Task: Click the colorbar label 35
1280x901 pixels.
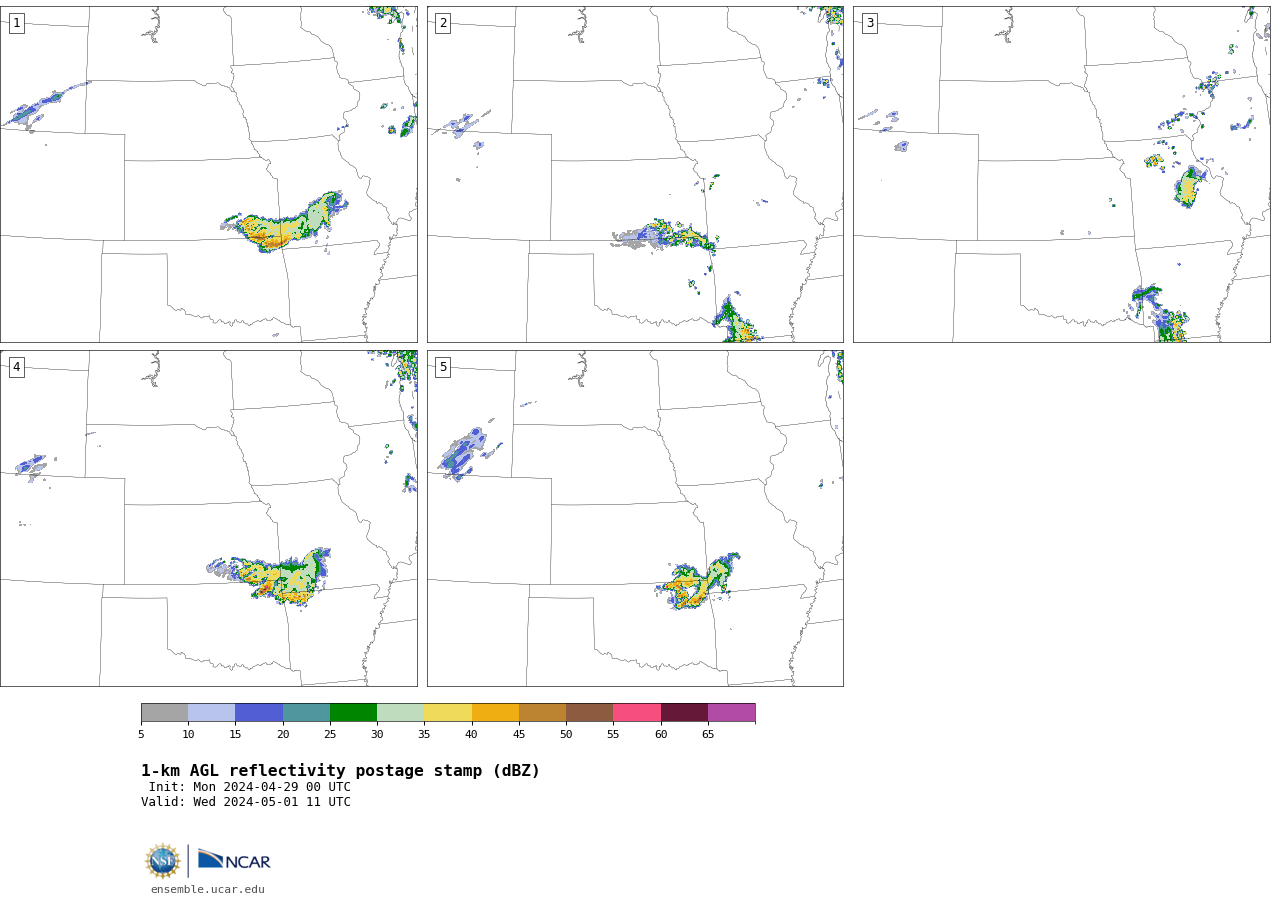Action: [x=424, y=734]
